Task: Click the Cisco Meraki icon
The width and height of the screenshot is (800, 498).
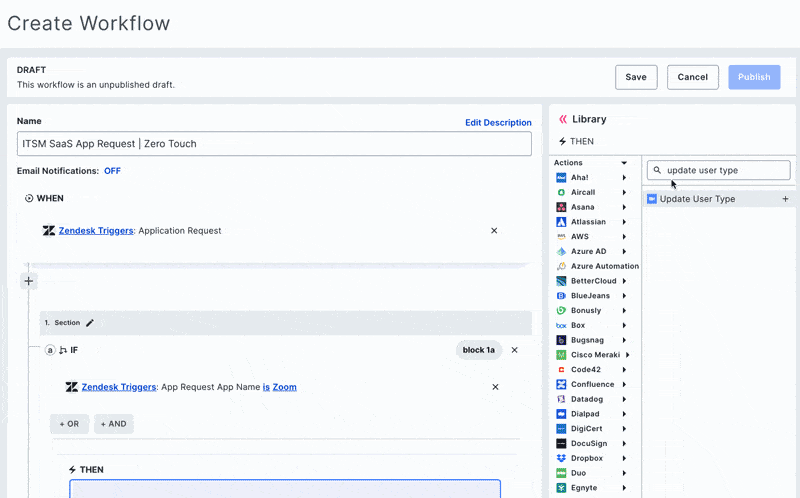Action: pos(561,355)
